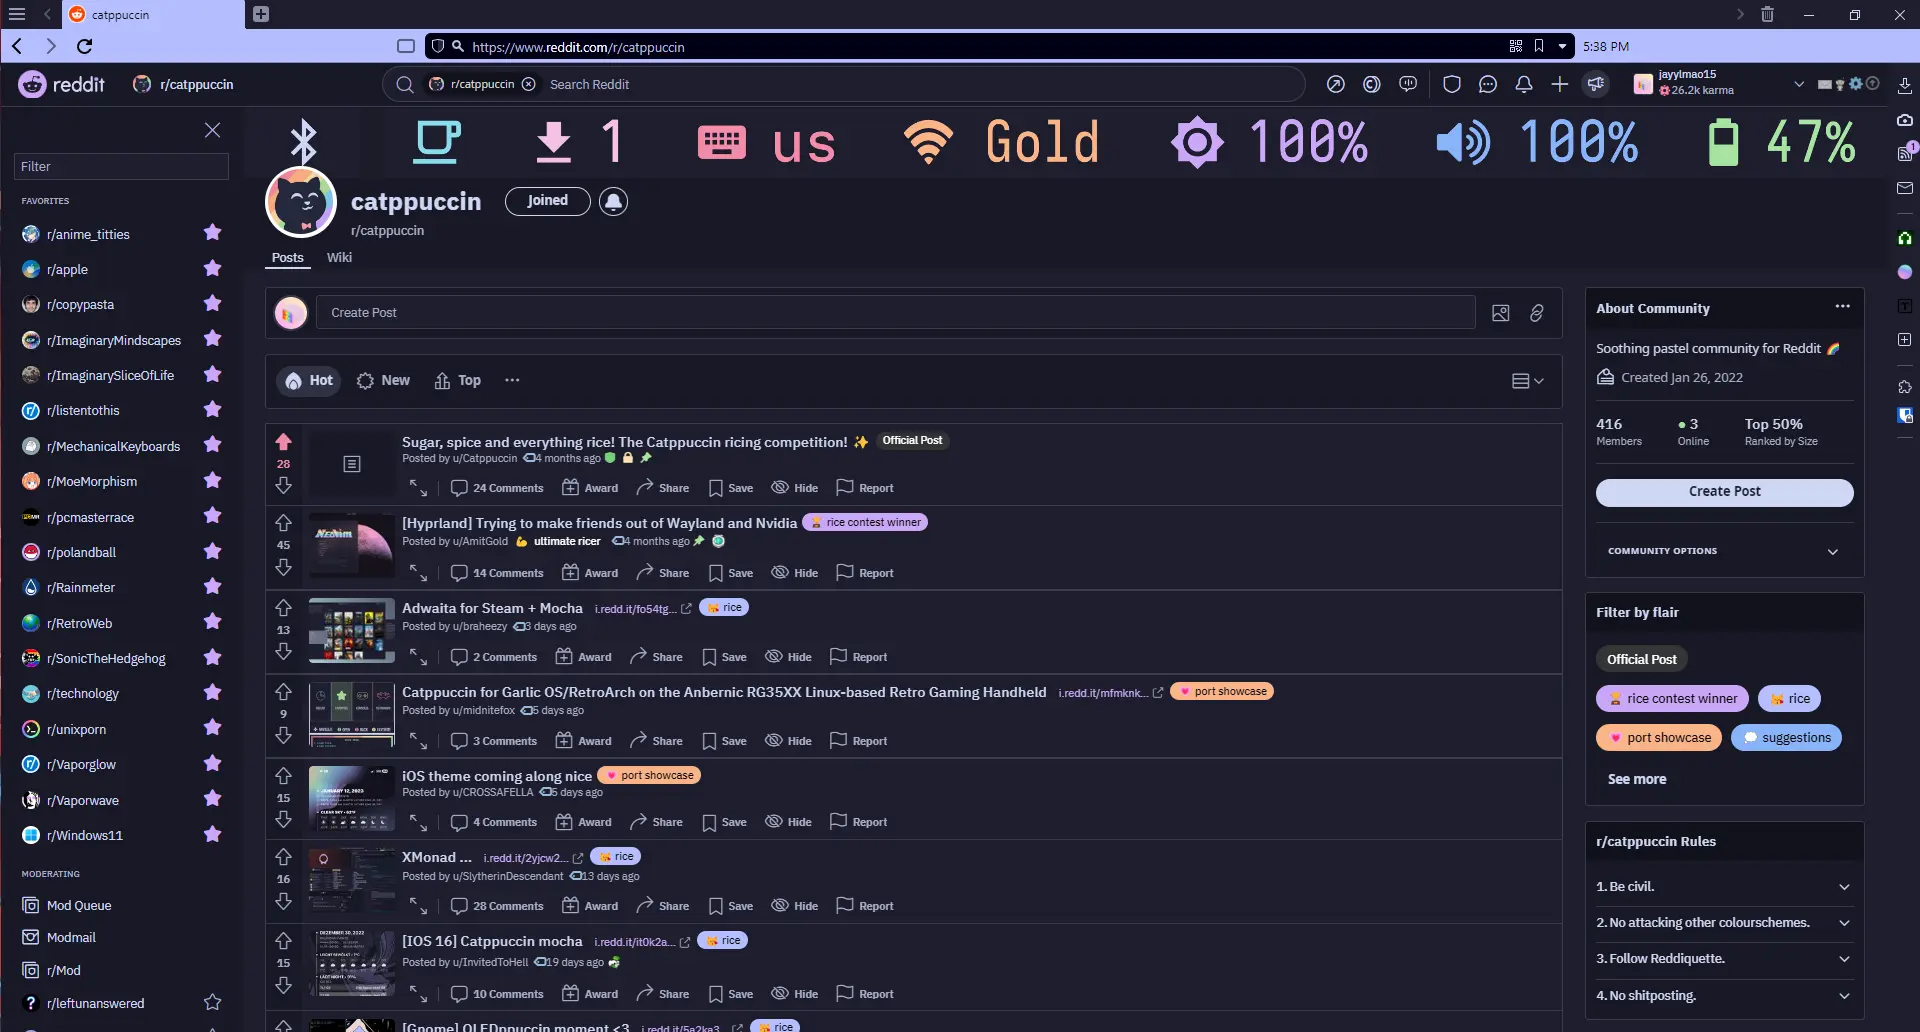Click the volume speaker icon at 100%
The width and height of the screenshot is (1920, 1032).
(1463, 142)
